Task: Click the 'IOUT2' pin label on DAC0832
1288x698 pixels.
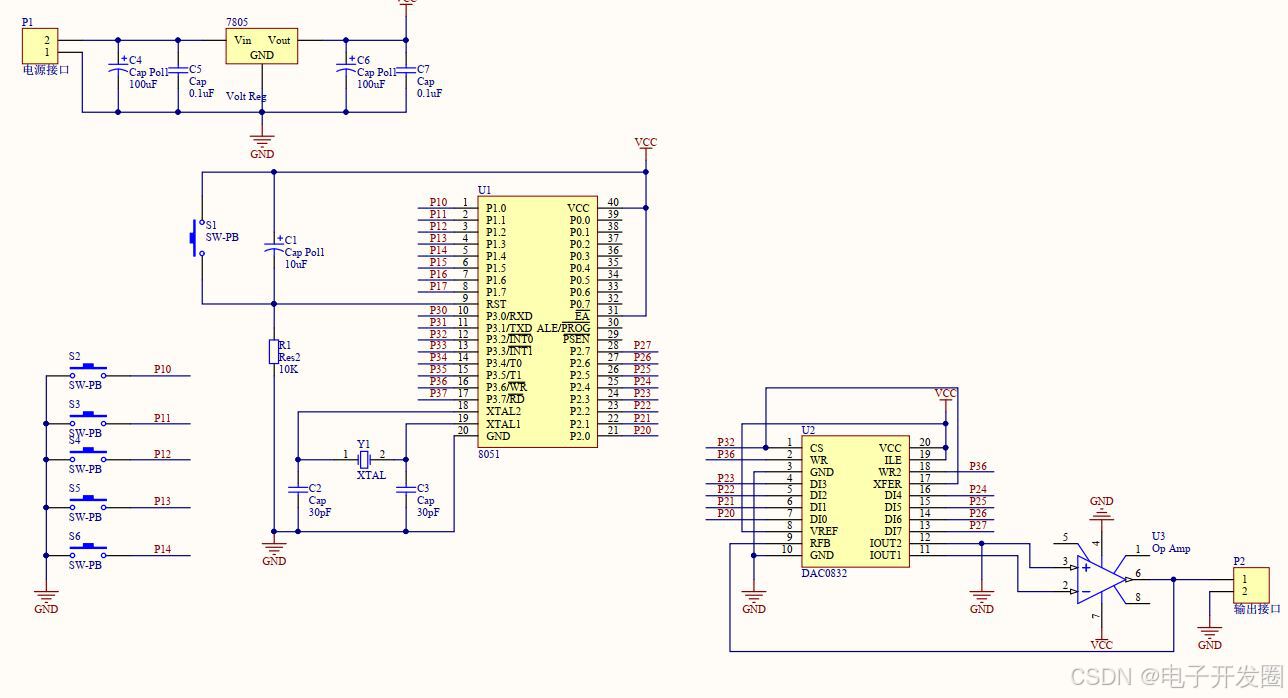Action: [885, 543]
